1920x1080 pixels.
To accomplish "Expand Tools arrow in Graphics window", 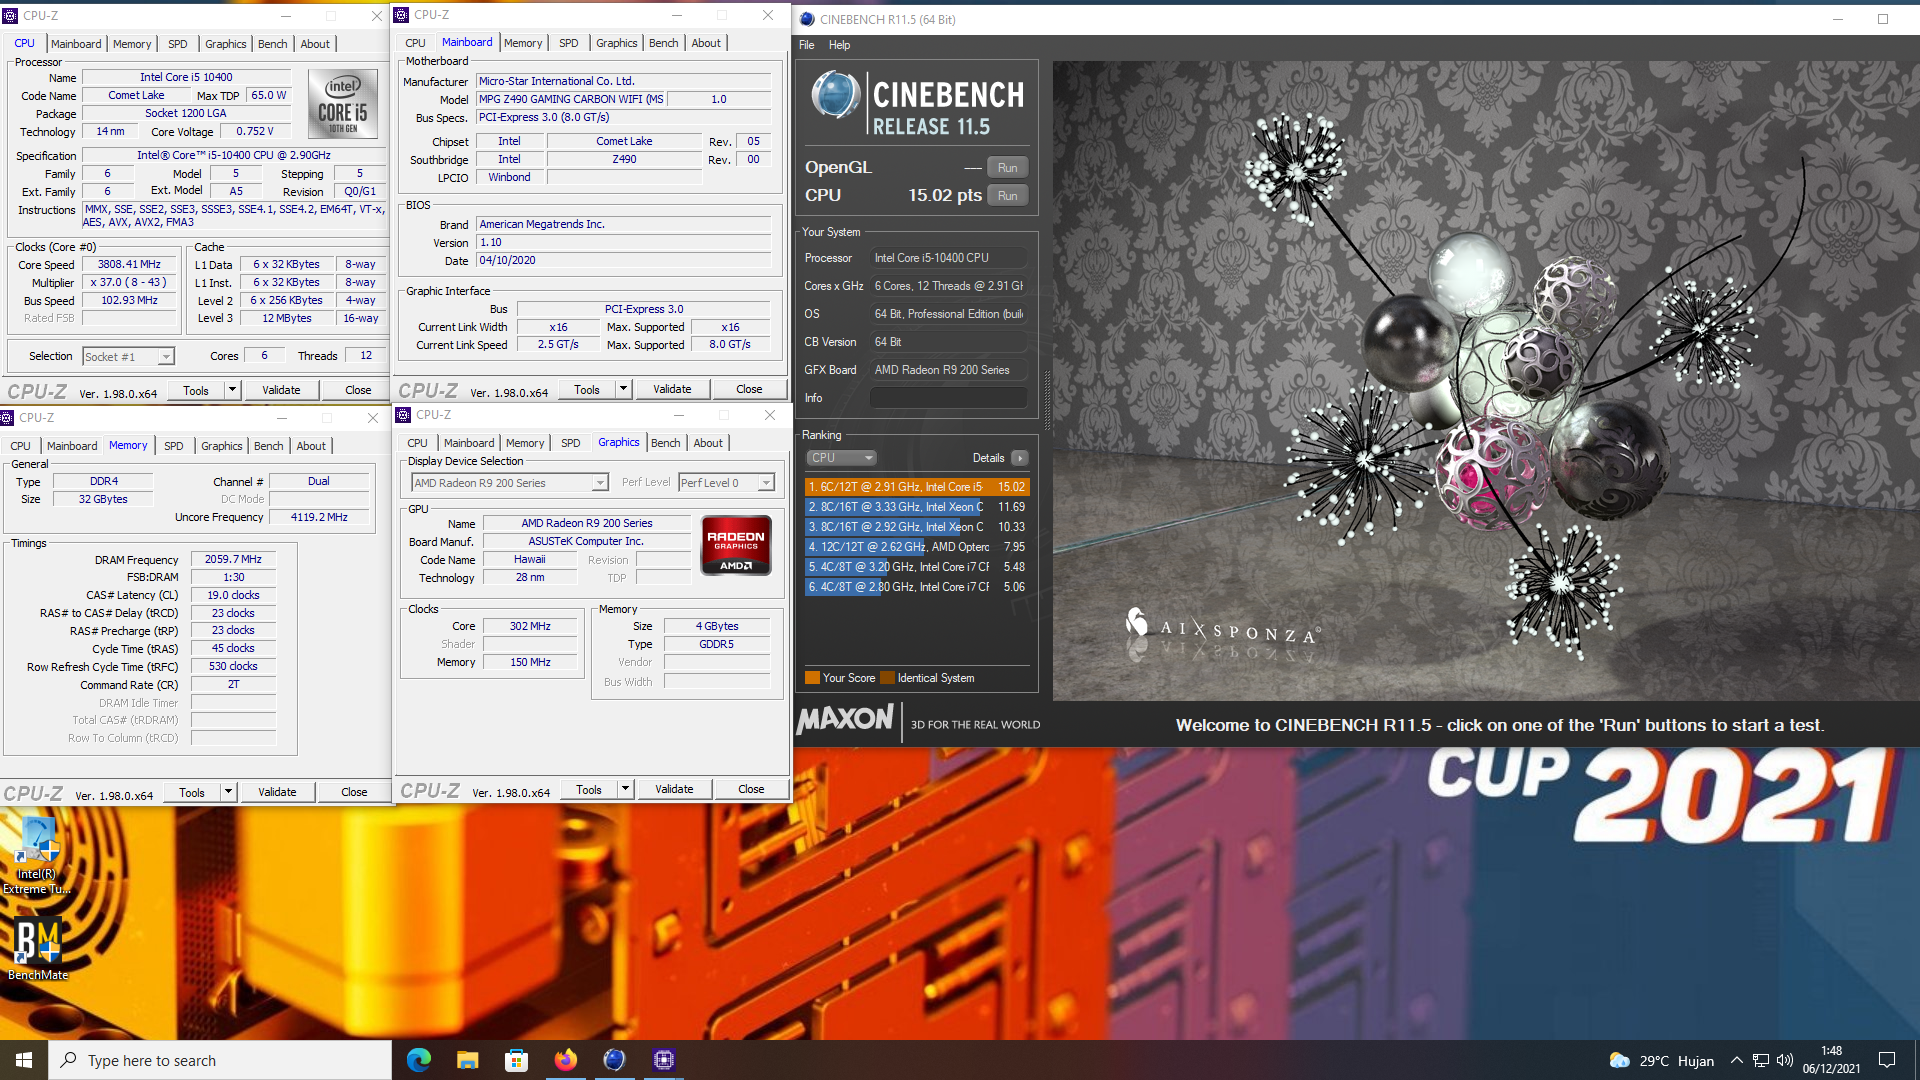I will (x=625, y=789).
